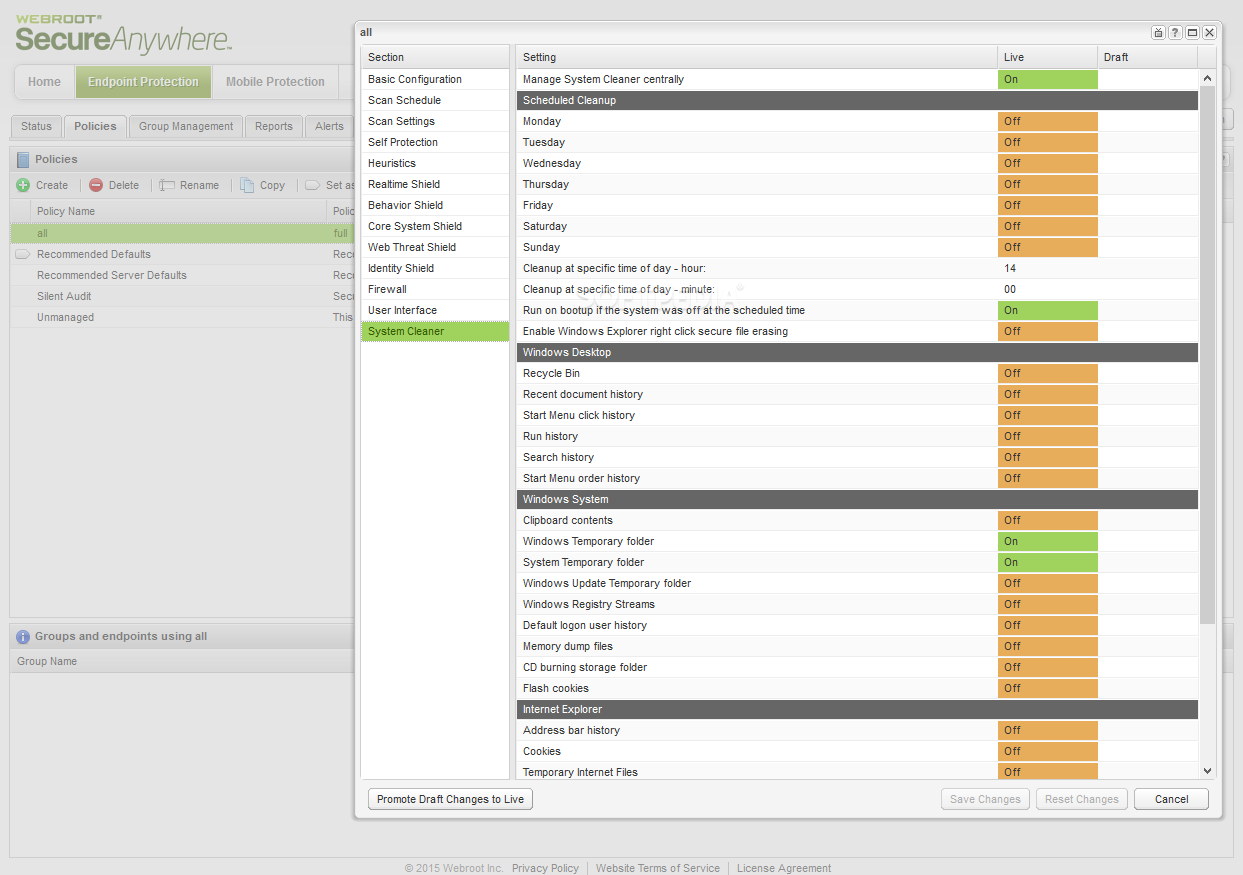This screenshot has height=875, width=1243.
Task: Click the Copy policy icon
Action: [x=247, y=185]
